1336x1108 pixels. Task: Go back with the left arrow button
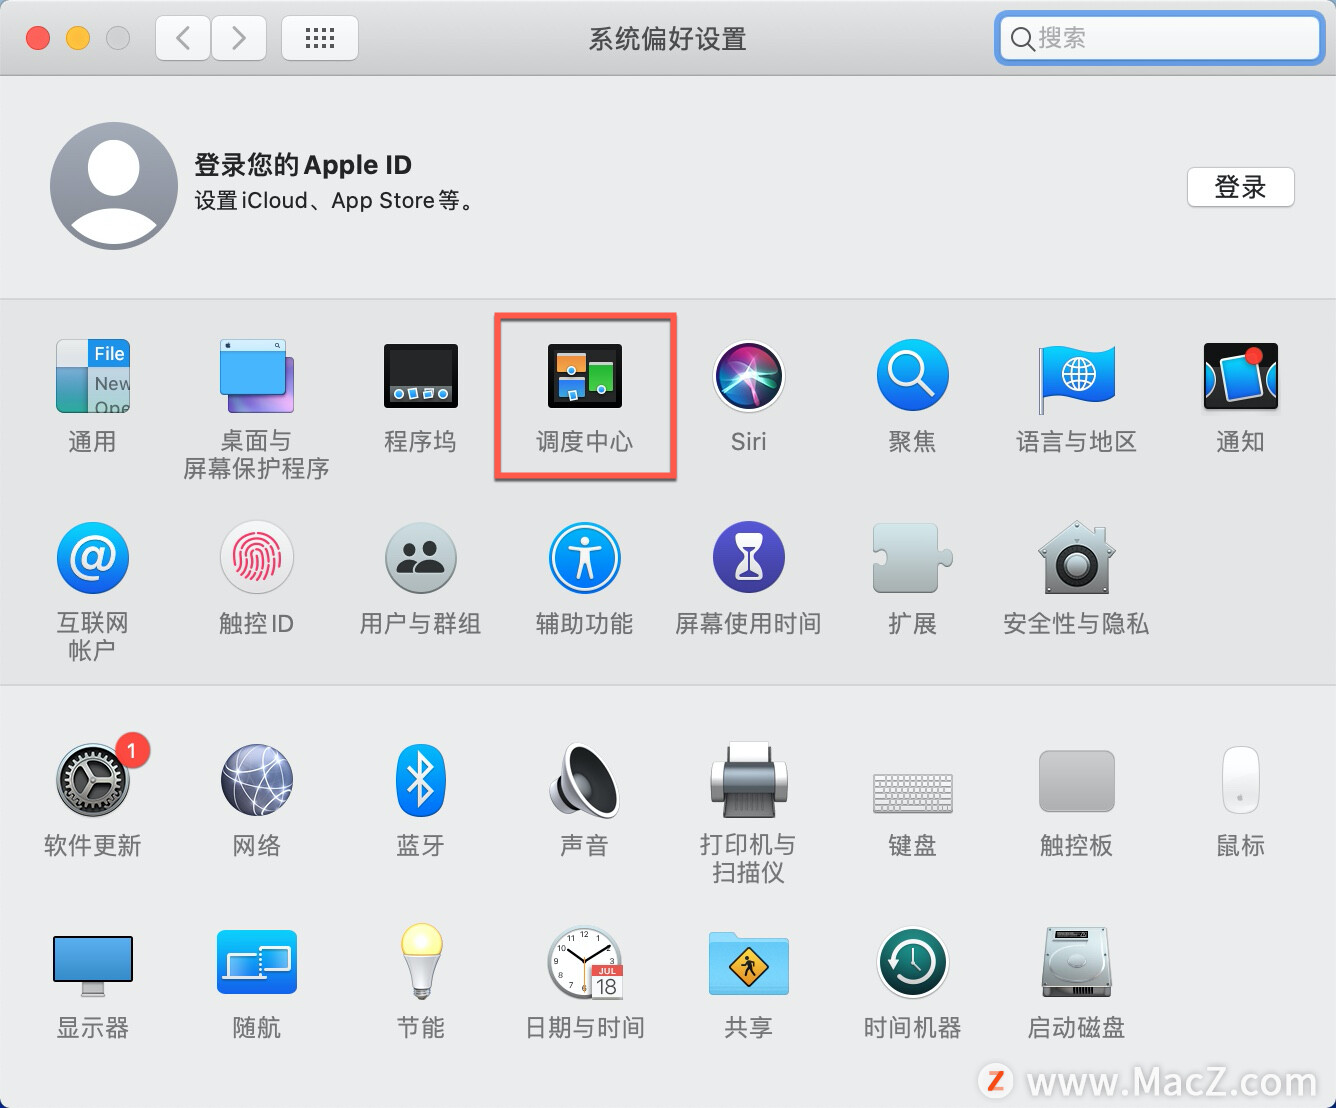tap(183, 39)
